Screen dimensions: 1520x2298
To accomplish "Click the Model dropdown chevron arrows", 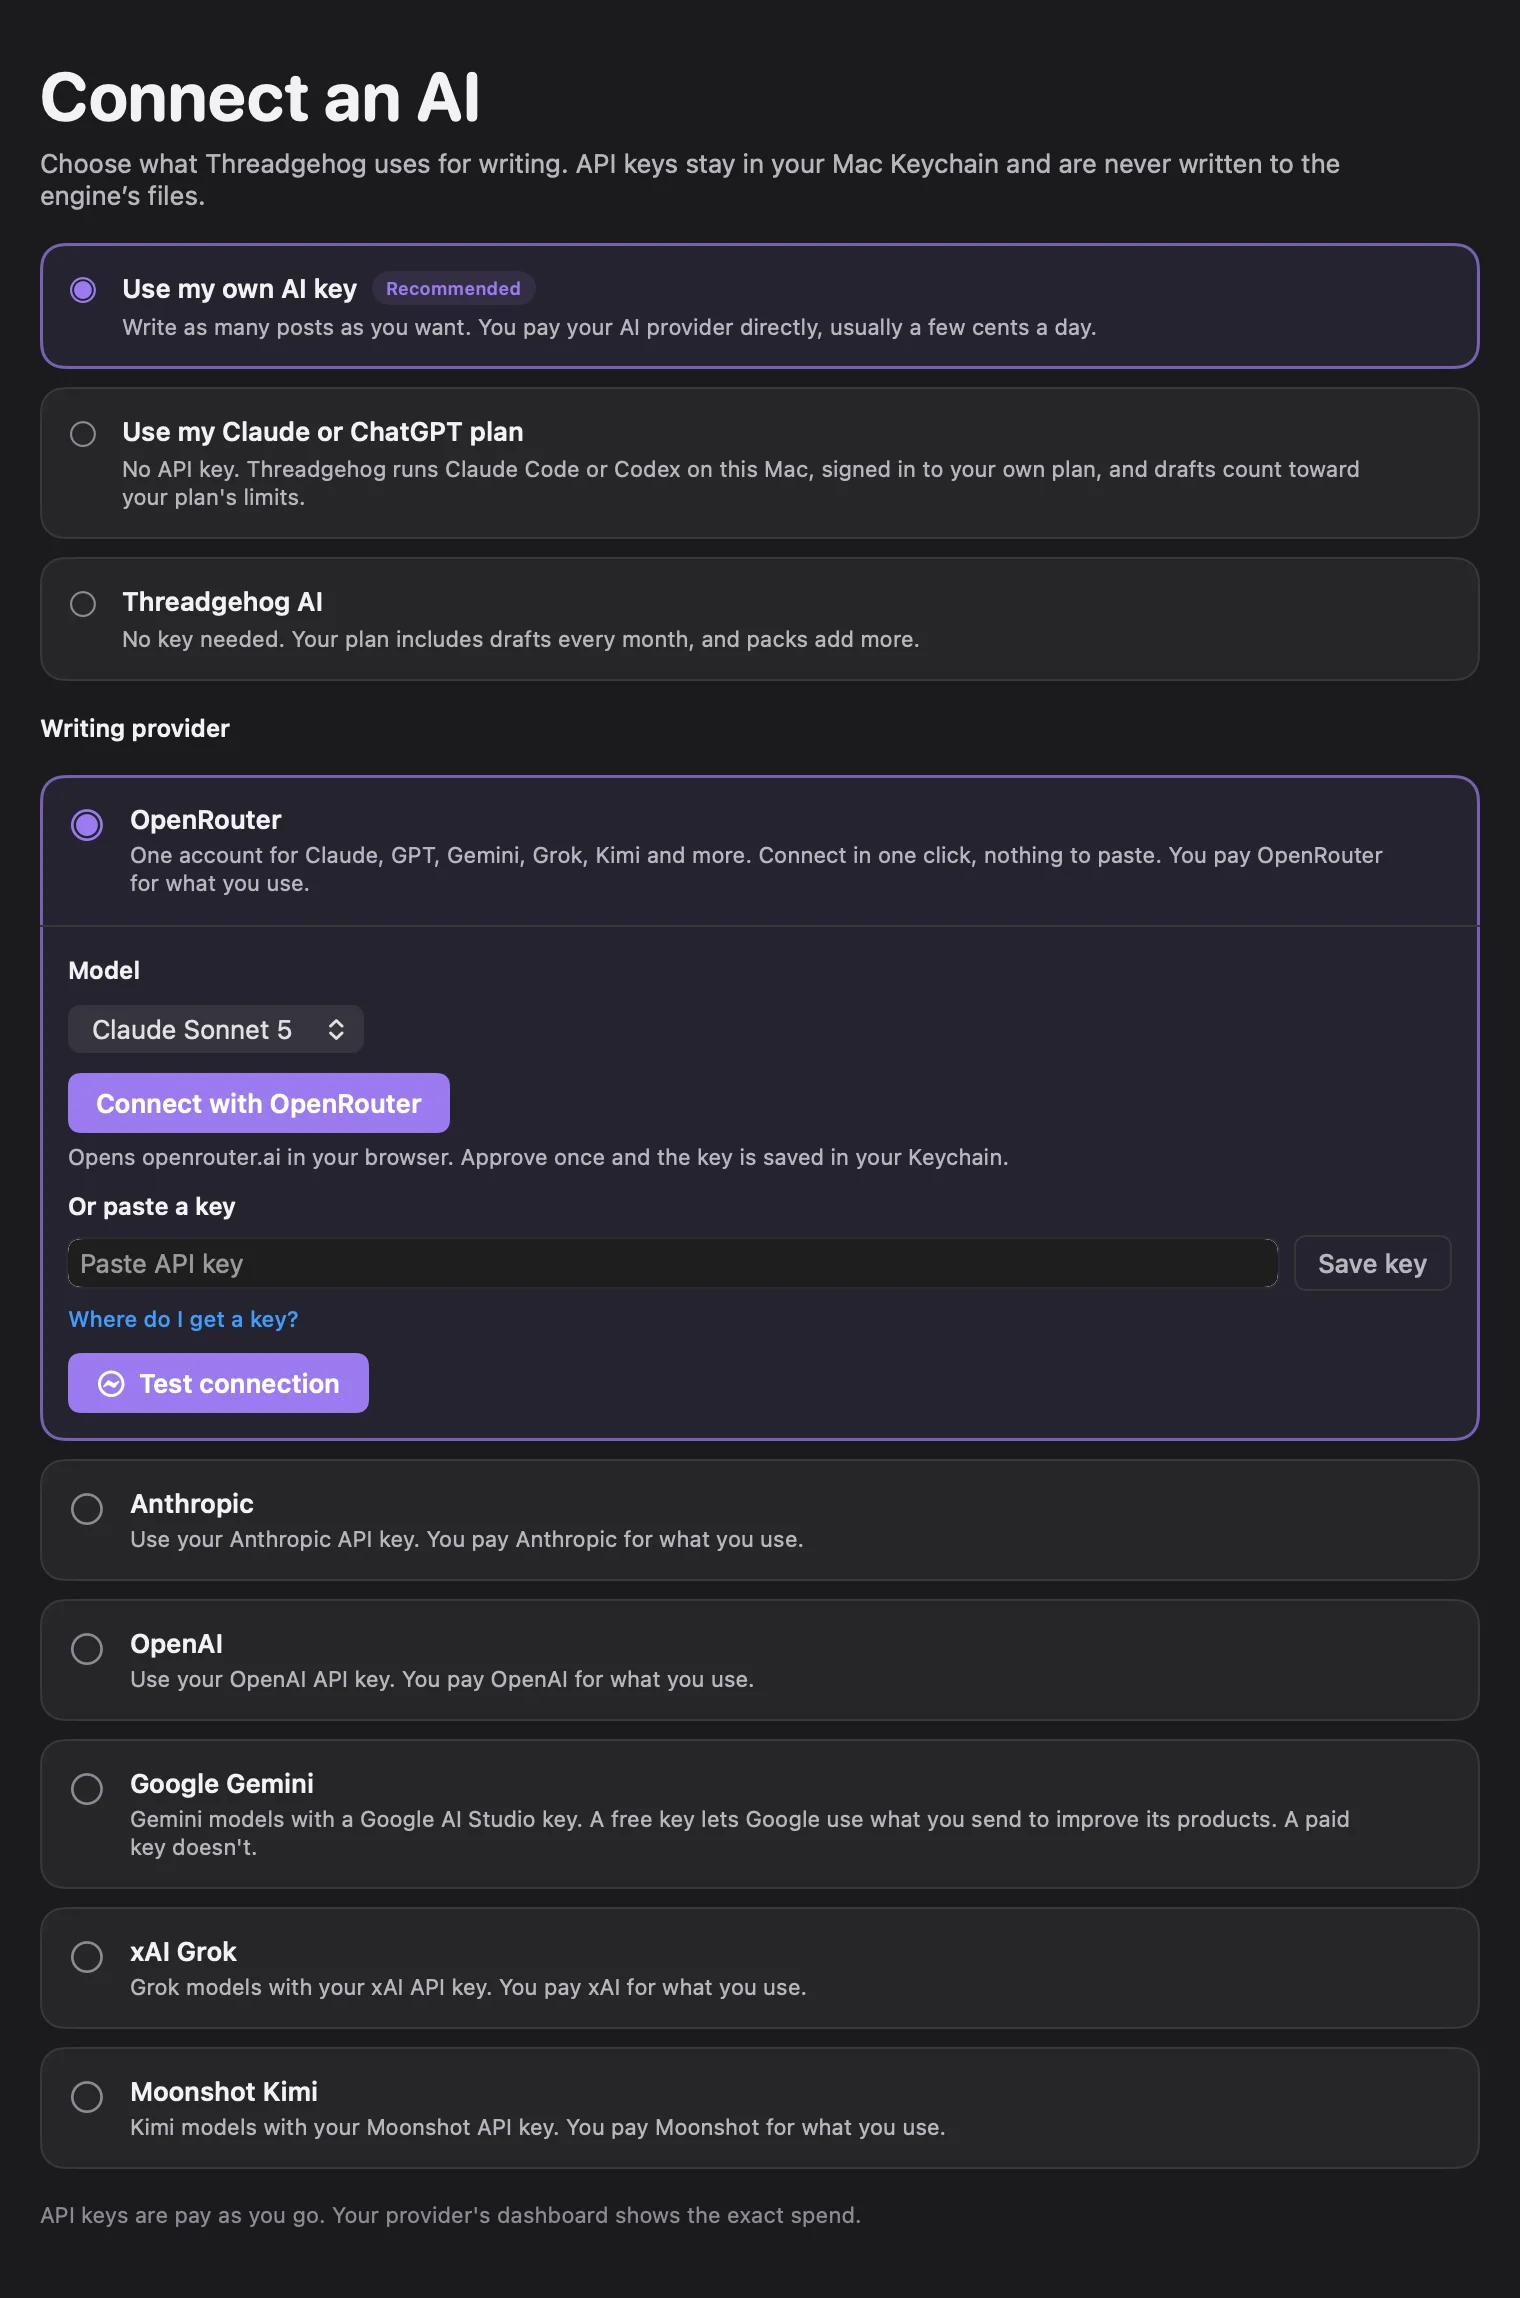I will tap(336, 1029).
